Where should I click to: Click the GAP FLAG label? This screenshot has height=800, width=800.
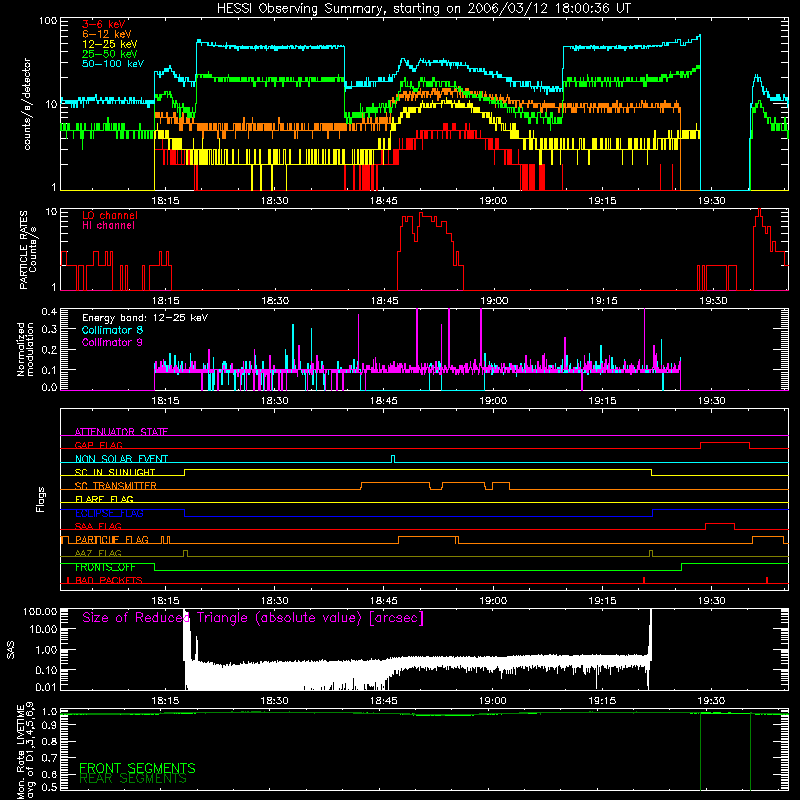point(98,445)
